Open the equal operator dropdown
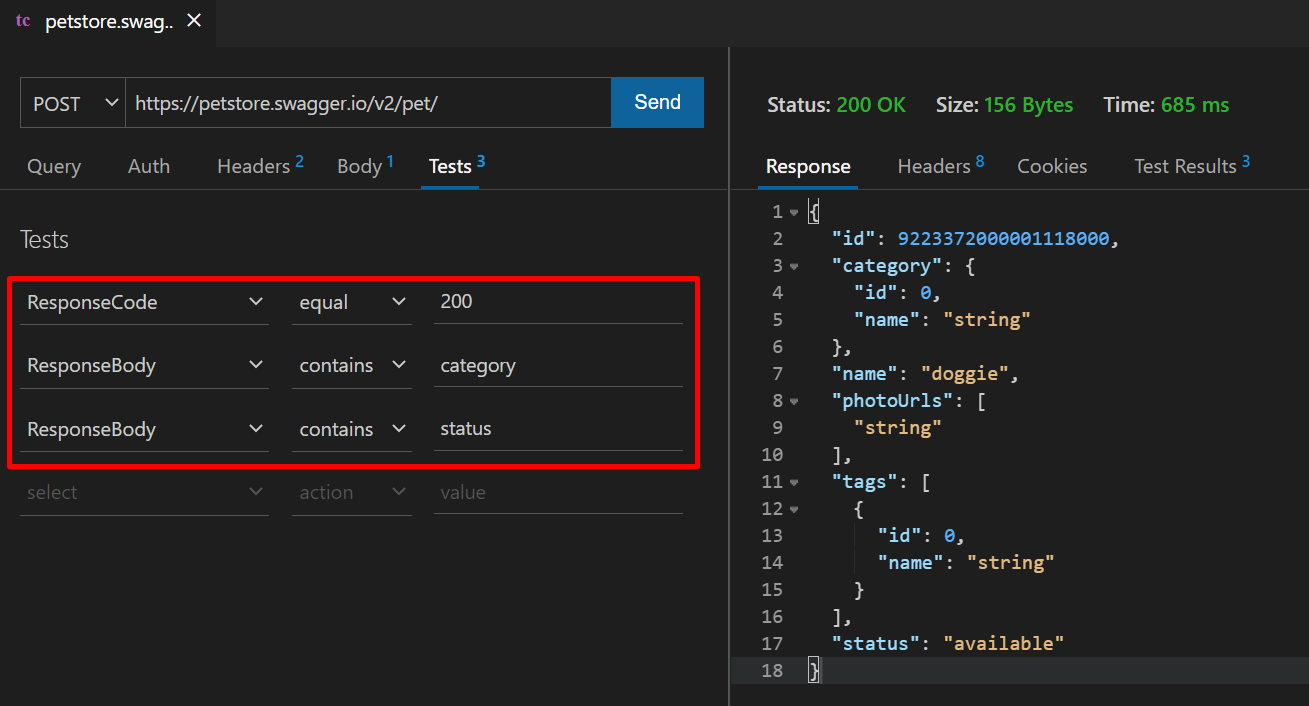The width and height of the screenshot is (1309, 706). 352,302
